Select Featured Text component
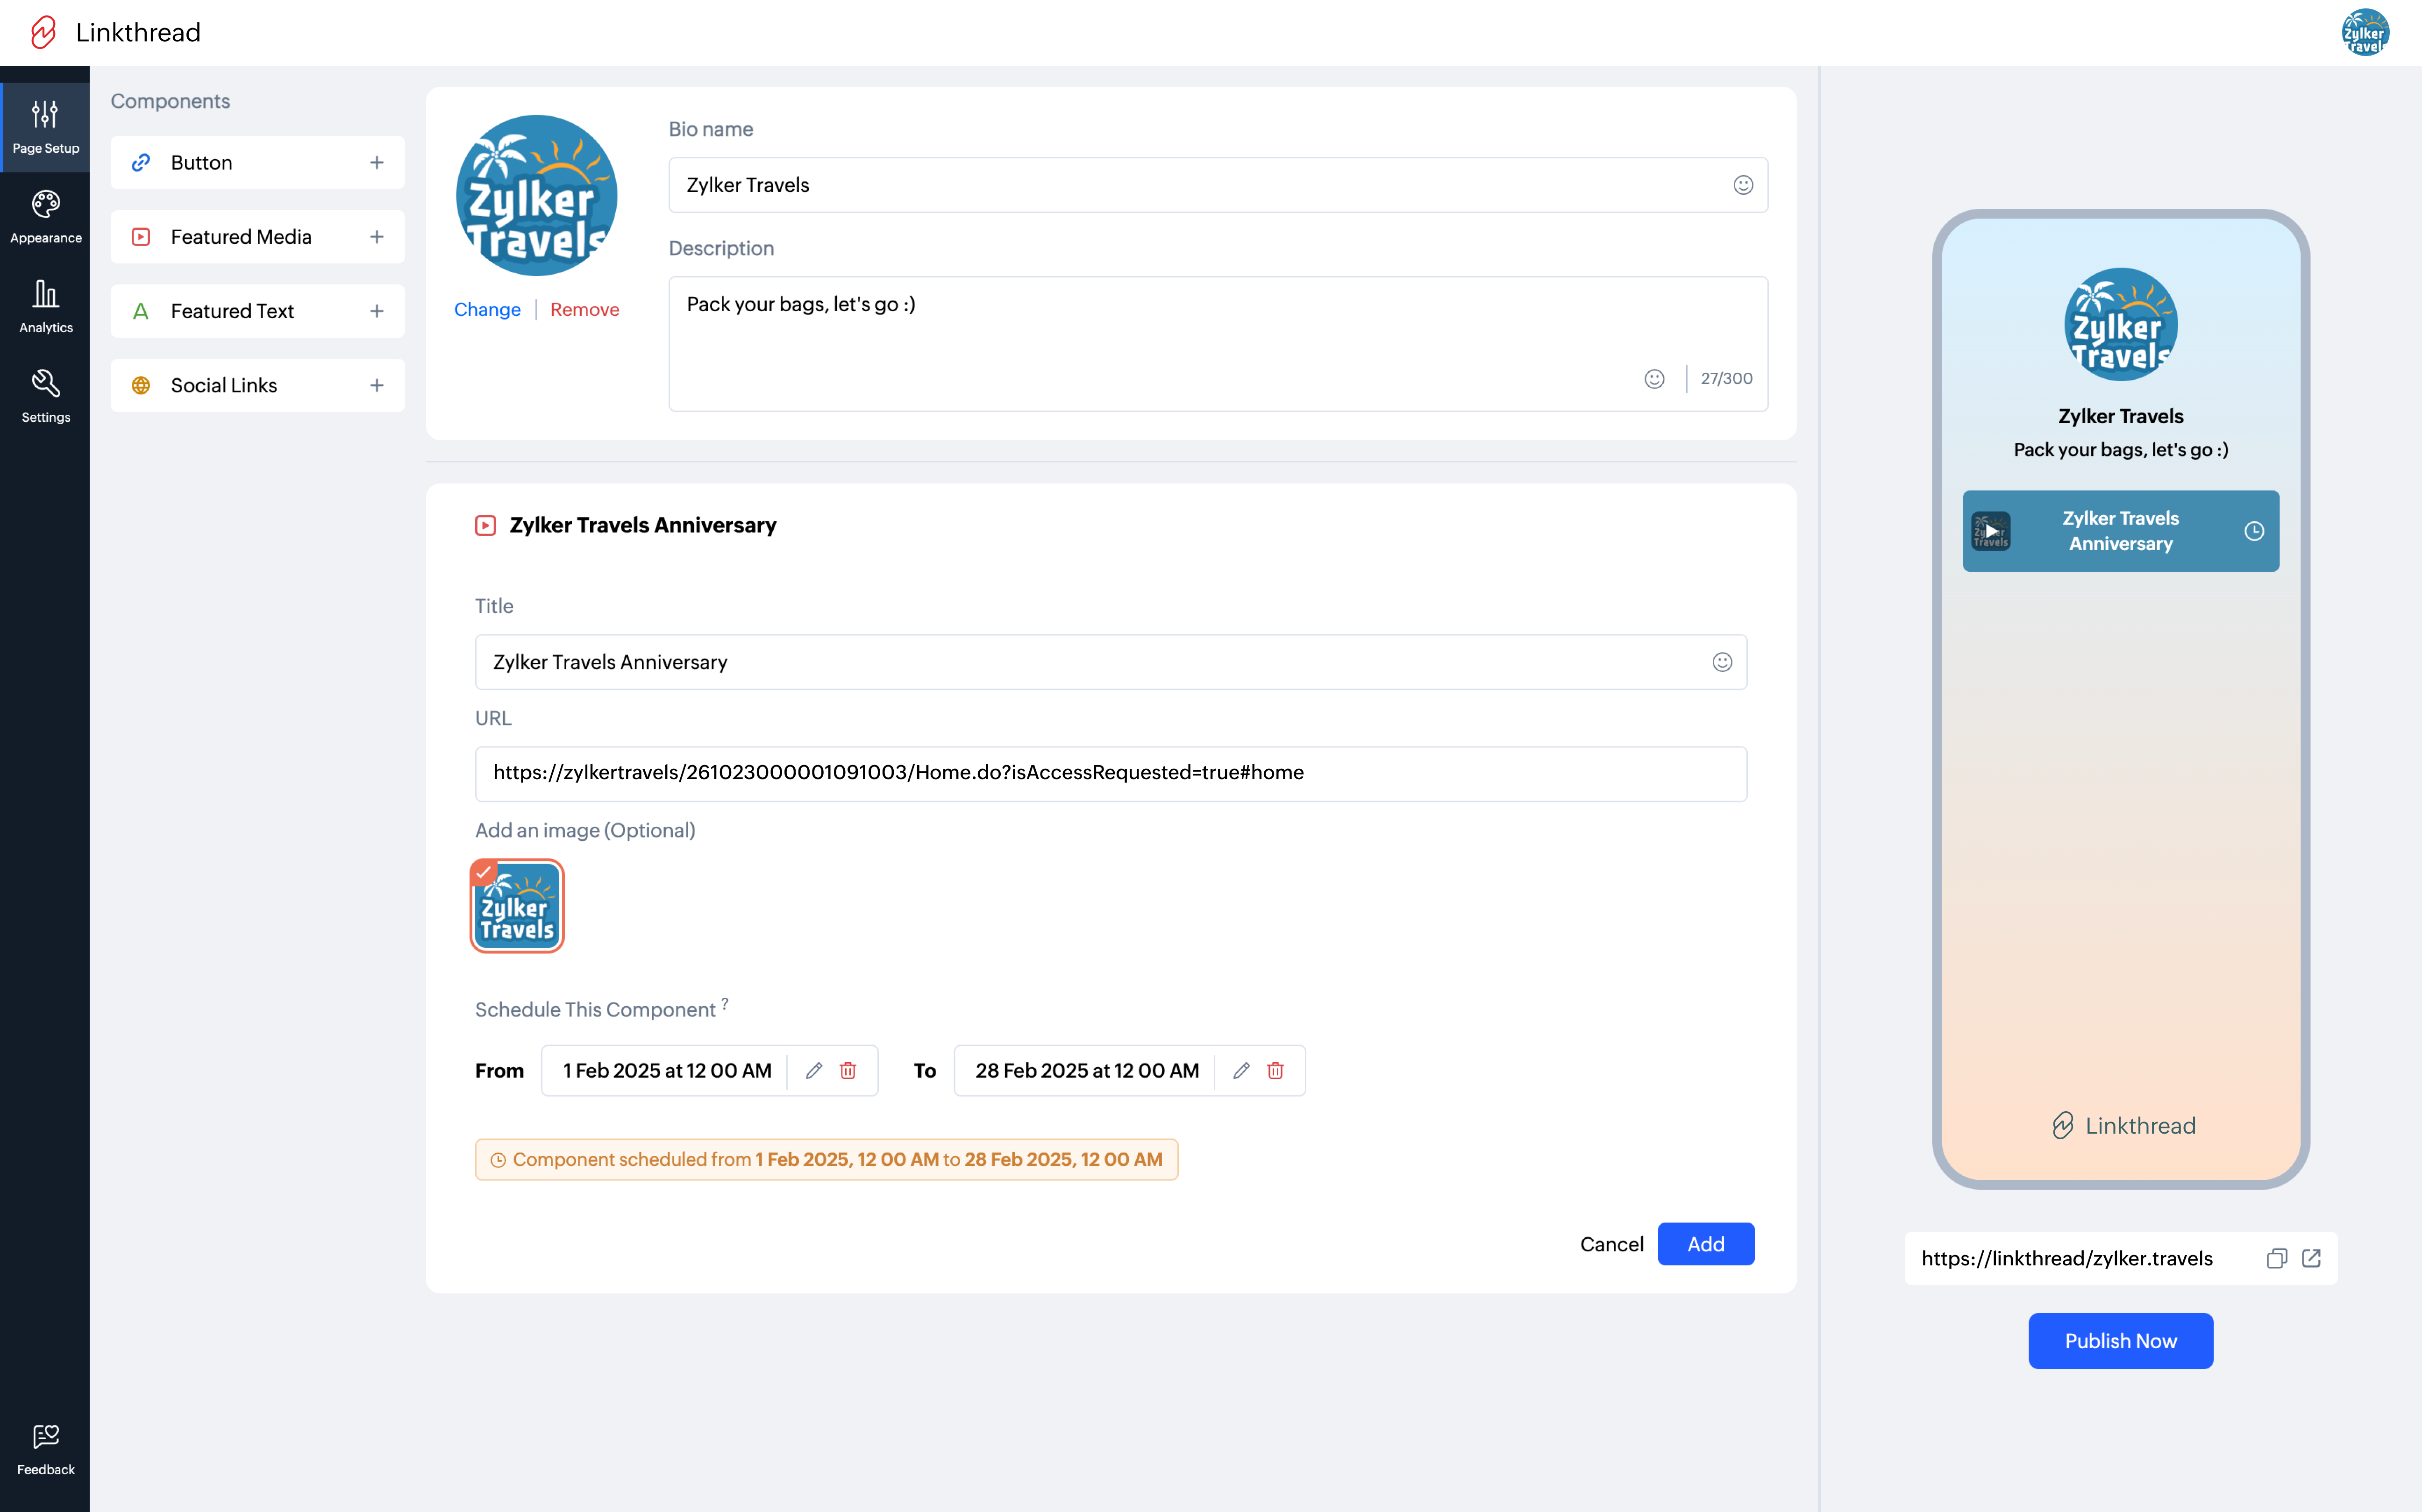This screenshot has width=2422, height=1512. click(232, 311)
